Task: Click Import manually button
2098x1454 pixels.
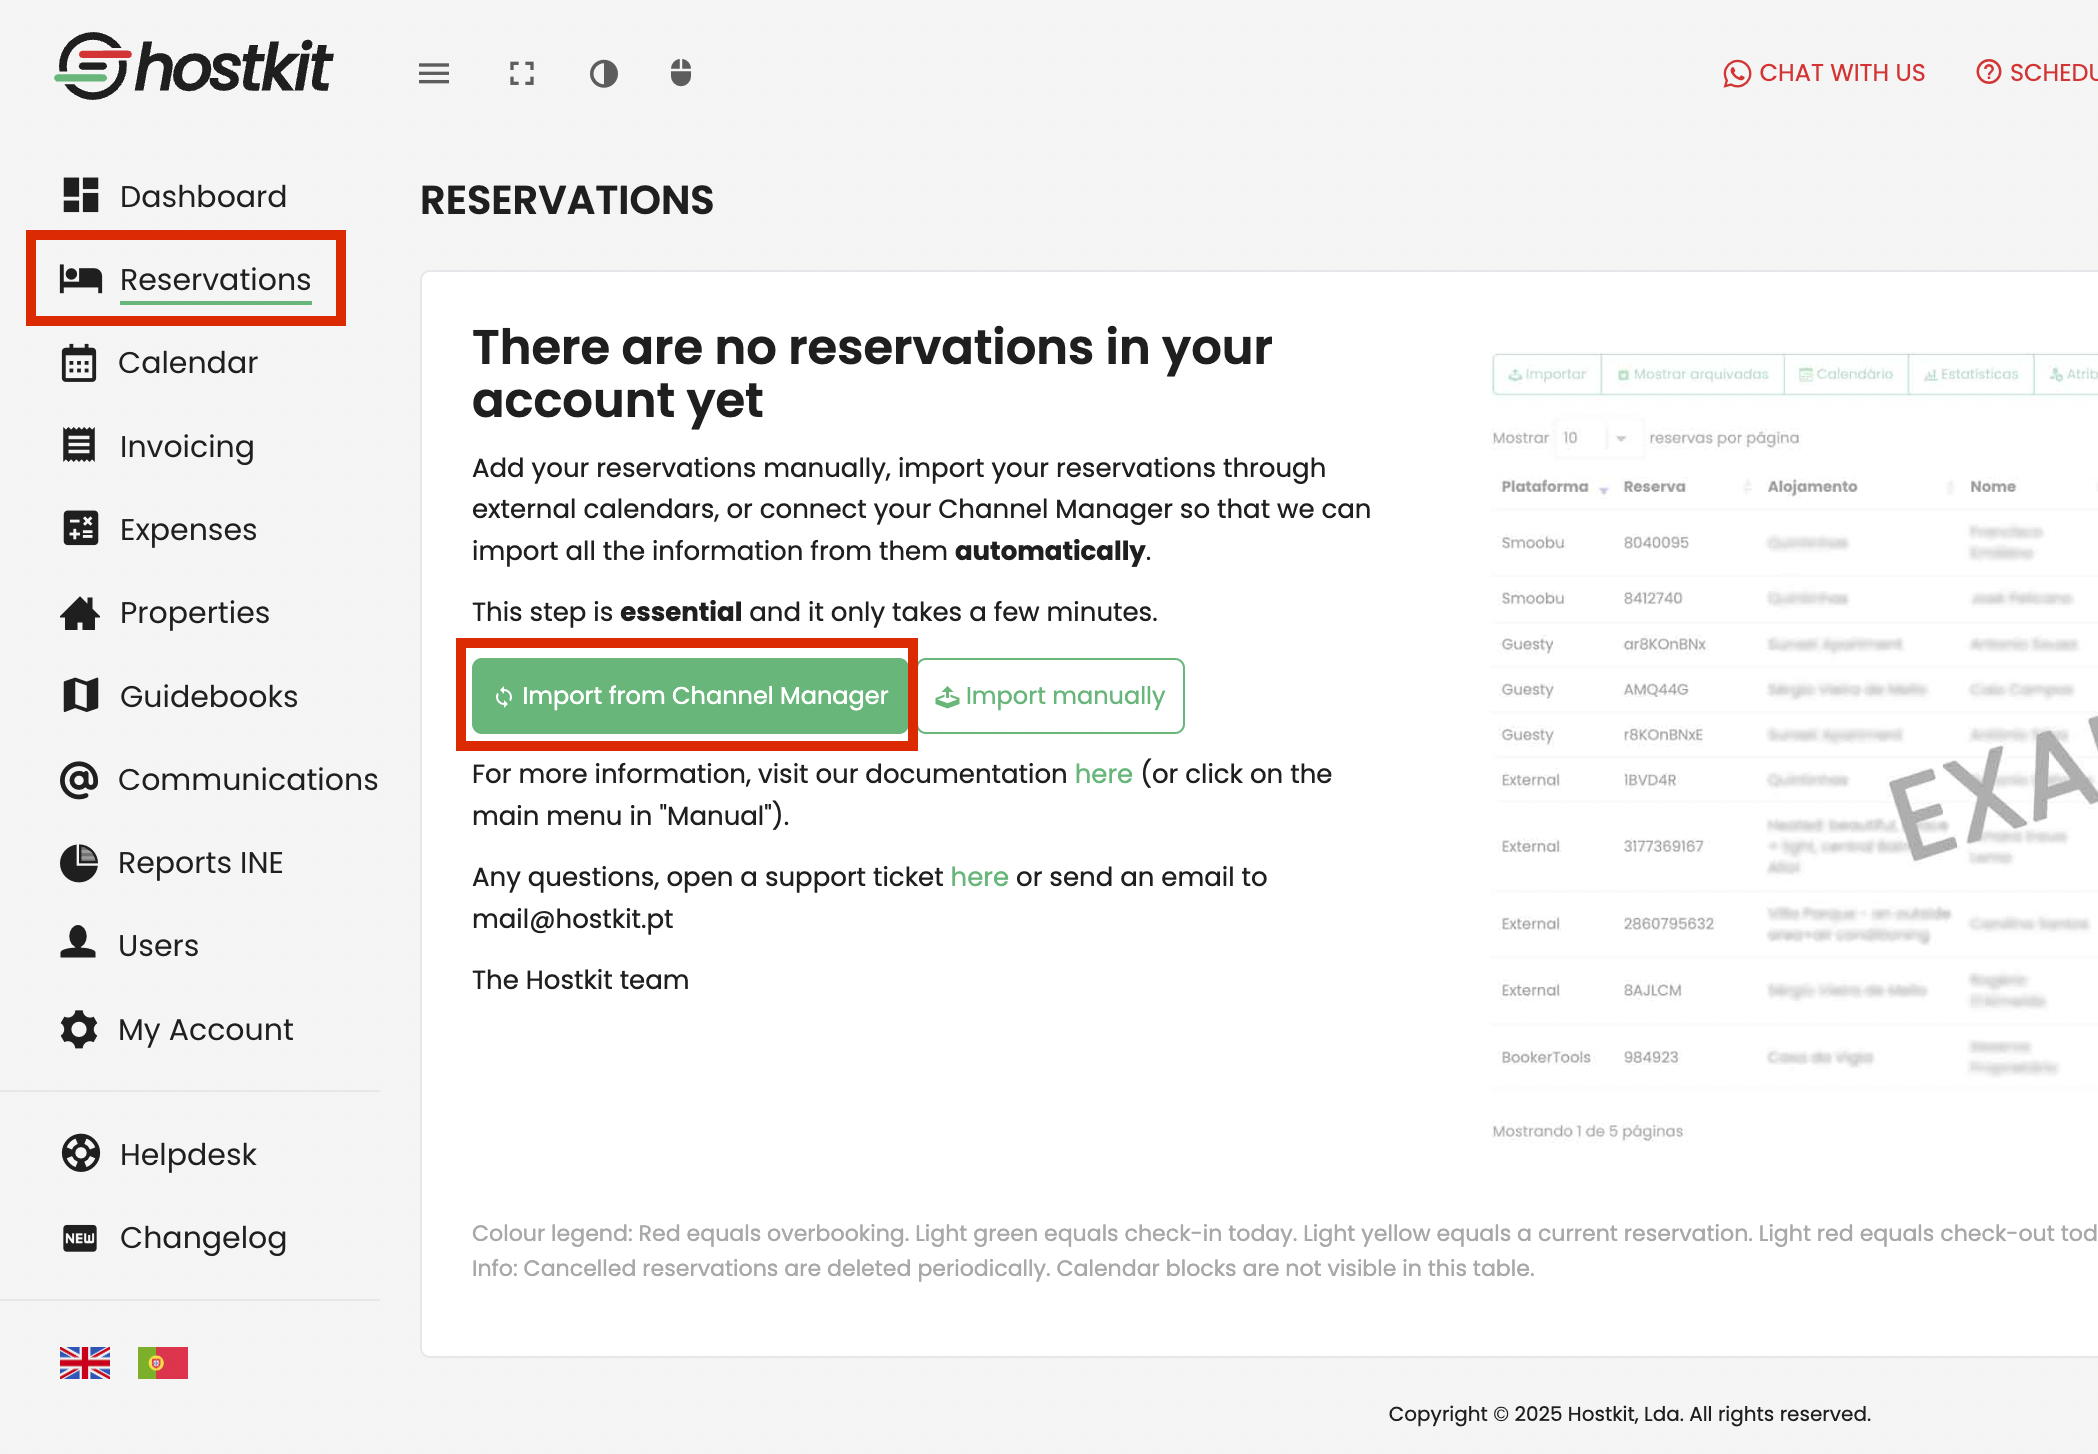Action: click(1050, 696)
